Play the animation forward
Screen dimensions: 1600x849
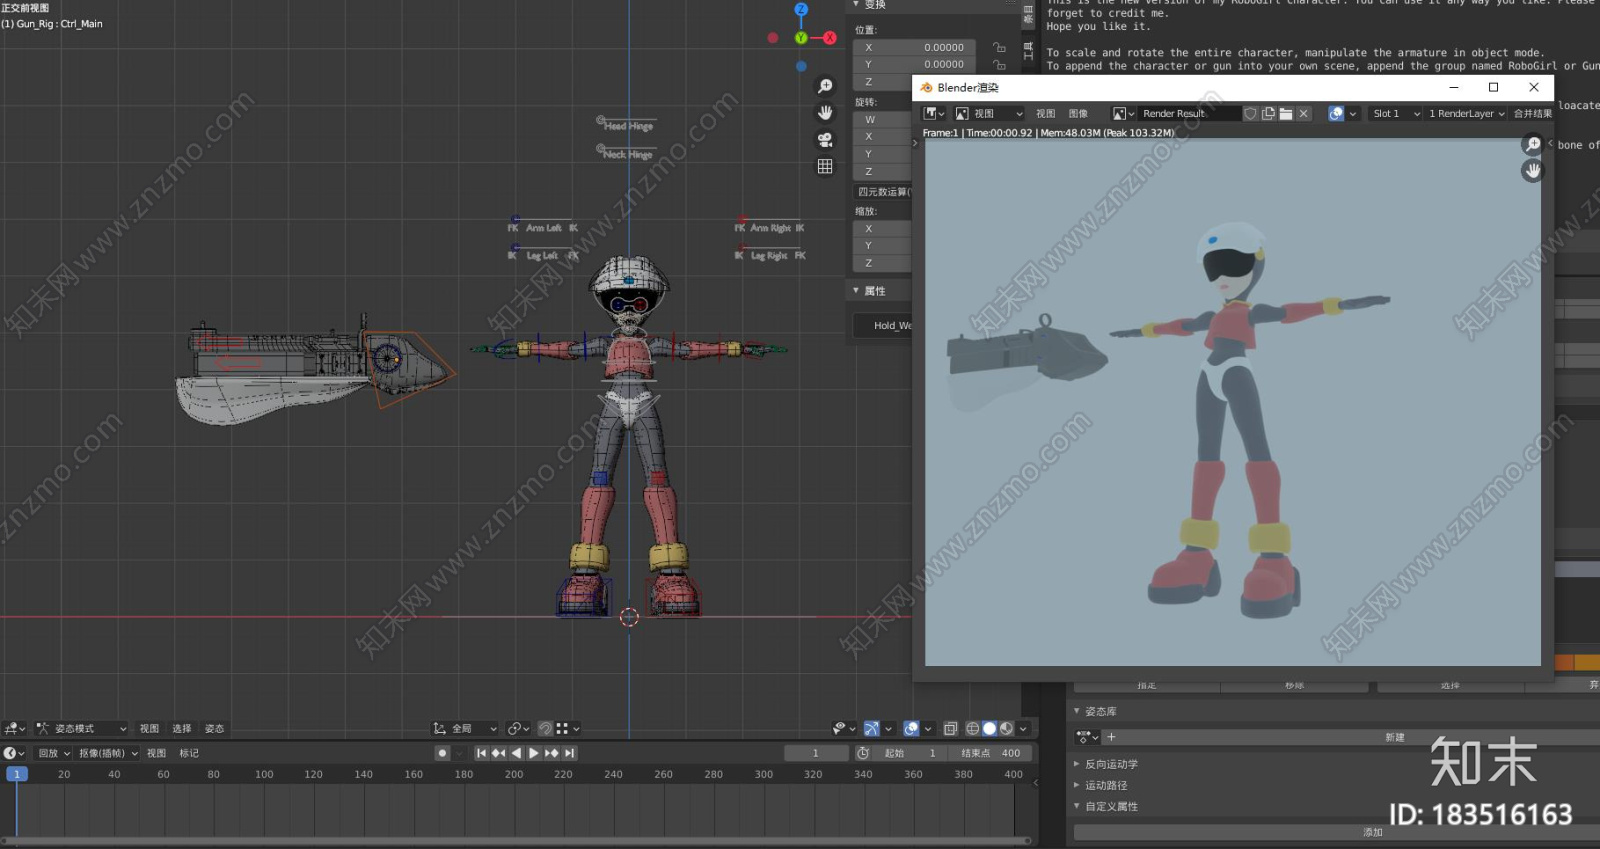(534, 753)
